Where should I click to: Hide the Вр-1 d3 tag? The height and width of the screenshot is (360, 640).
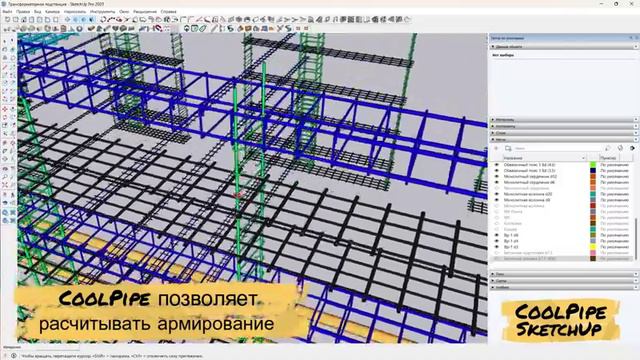(497, 247)
